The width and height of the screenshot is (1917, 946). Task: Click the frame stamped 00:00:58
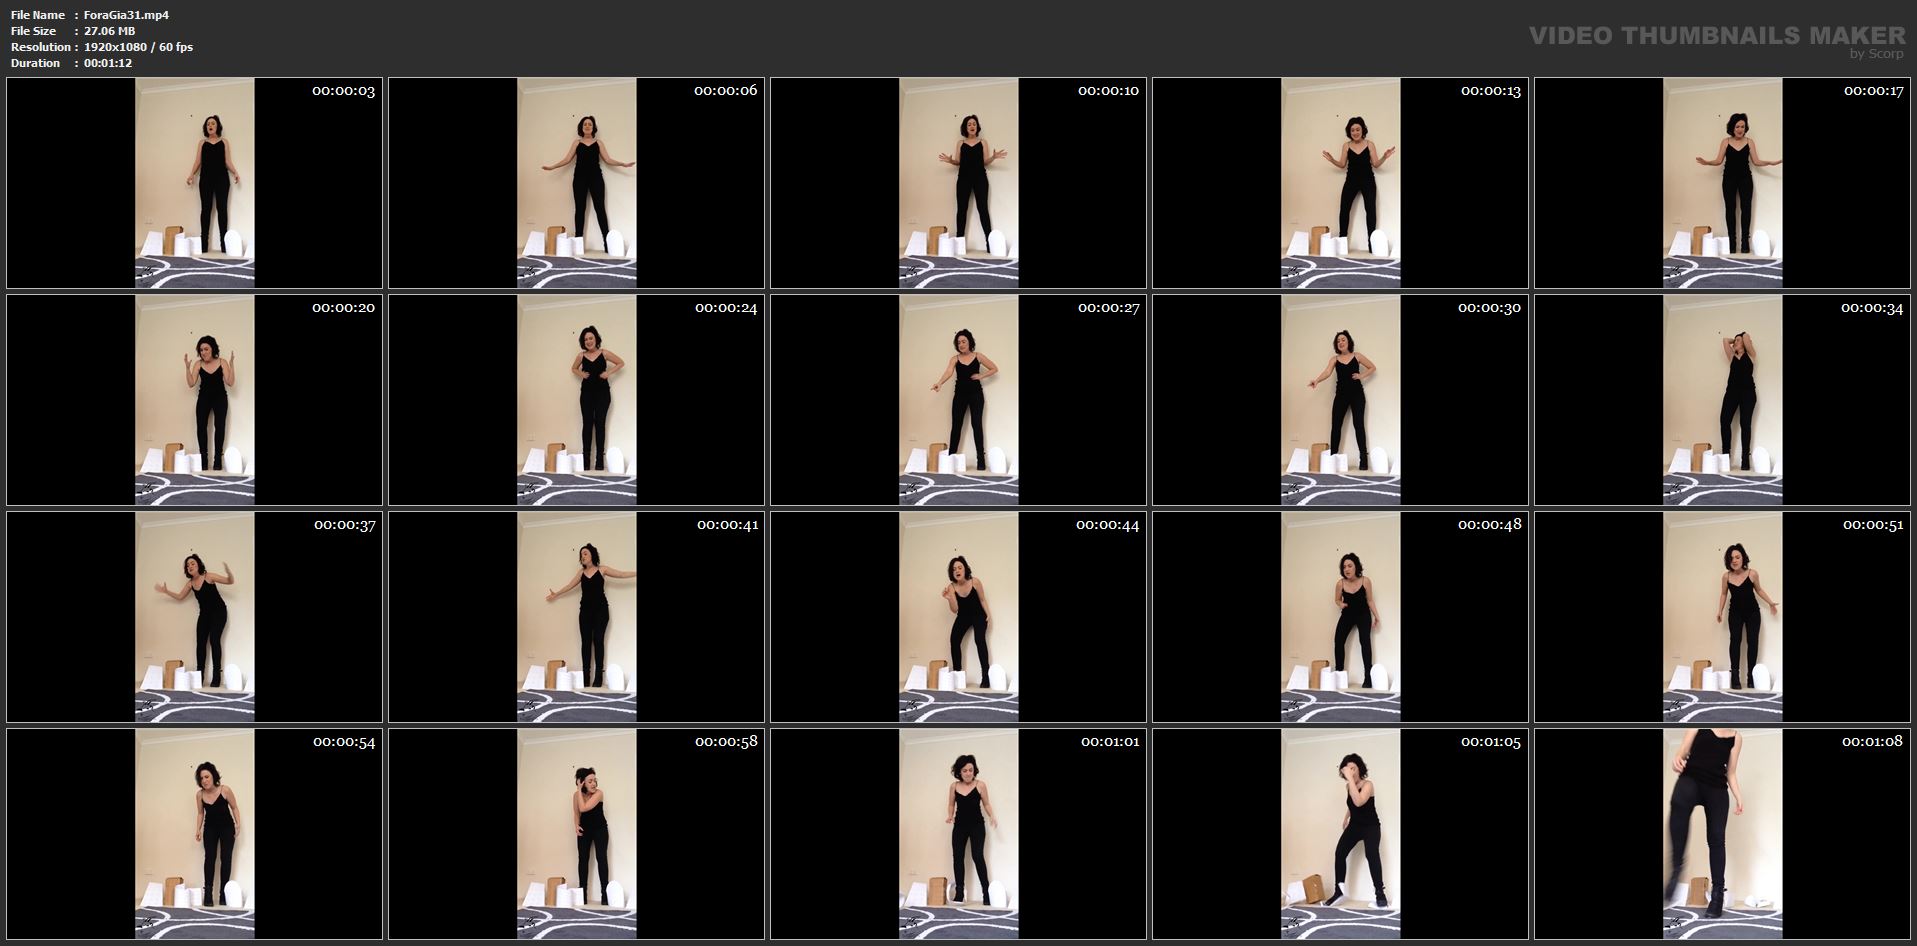577,834
